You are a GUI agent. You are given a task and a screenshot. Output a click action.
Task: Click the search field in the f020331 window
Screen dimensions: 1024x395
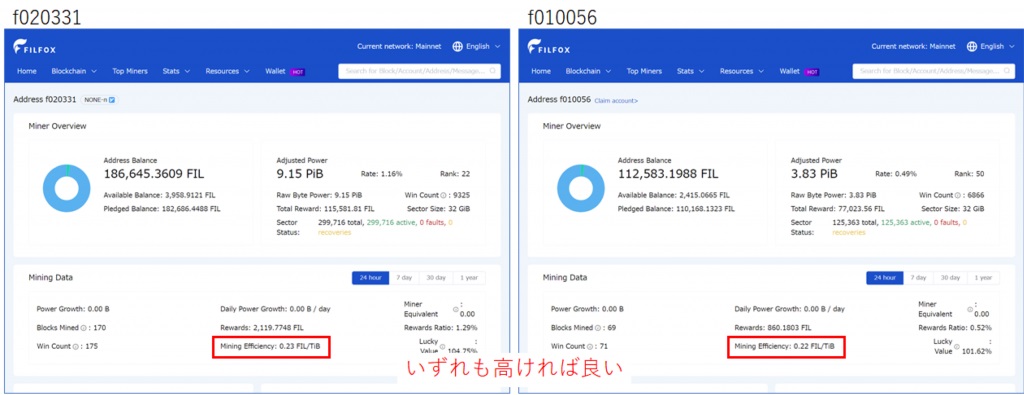pyautogui.click(x=419, y=71)
